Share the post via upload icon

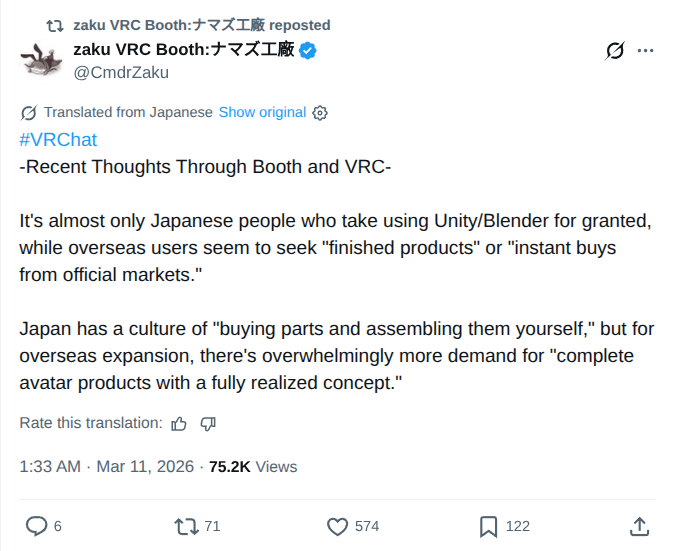(640, 527)
